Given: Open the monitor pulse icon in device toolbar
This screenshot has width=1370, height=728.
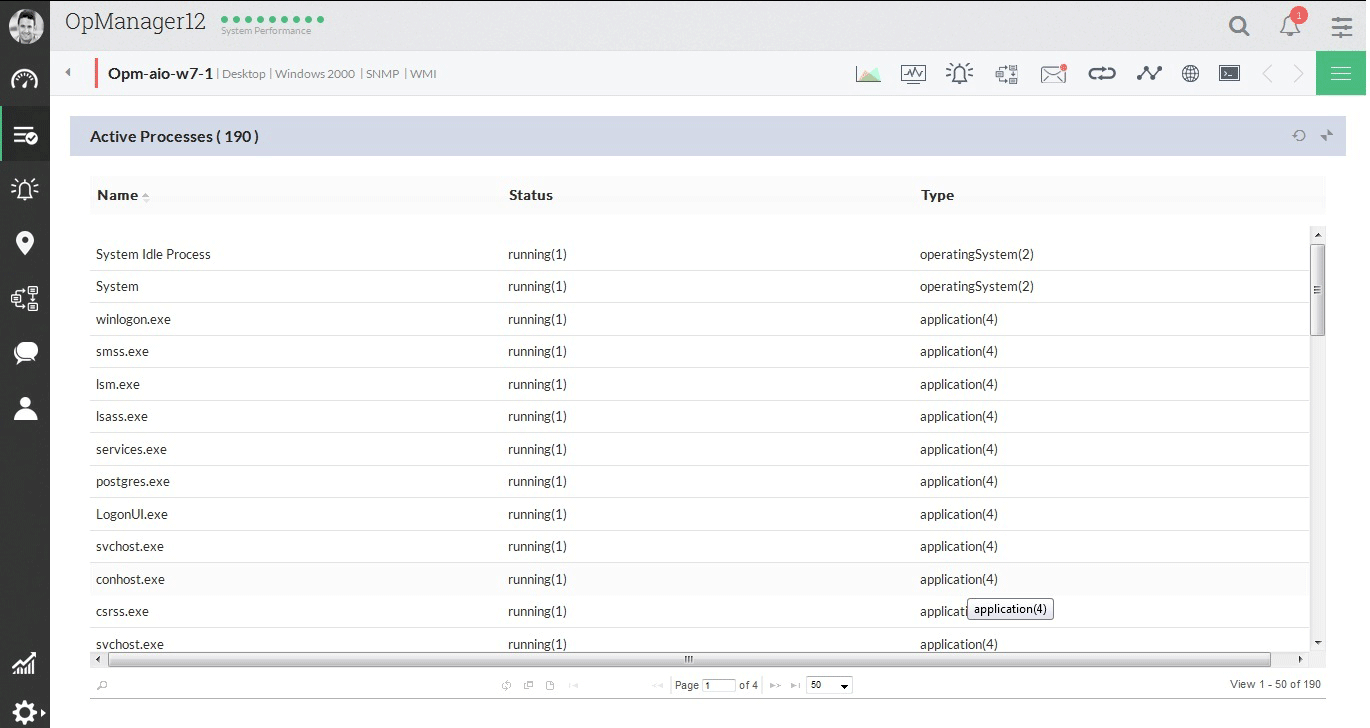Looking at the screenshot, I should pyautogui.click(x=913, y=73).
